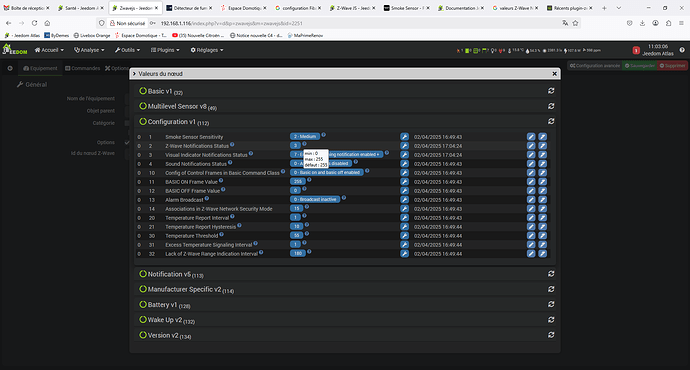Refresh the Battery v1 class values
The height and width of the screenshot is (370, 690).
pyautogui.click(x=551, y=304)
